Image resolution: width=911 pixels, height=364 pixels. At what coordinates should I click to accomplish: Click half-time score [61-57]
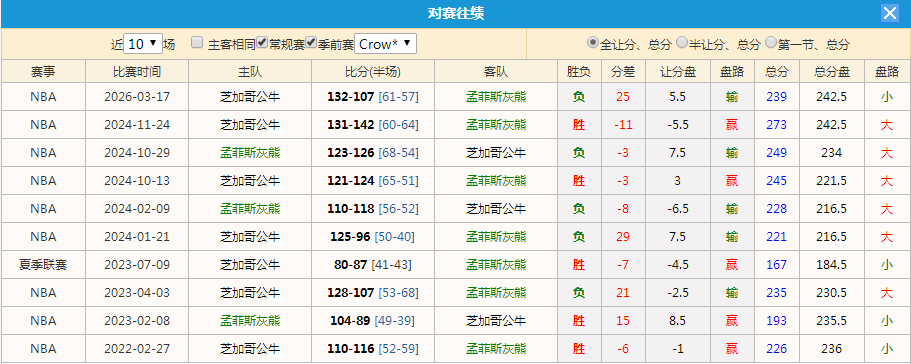pyautogui.click(x=398, y=97)
